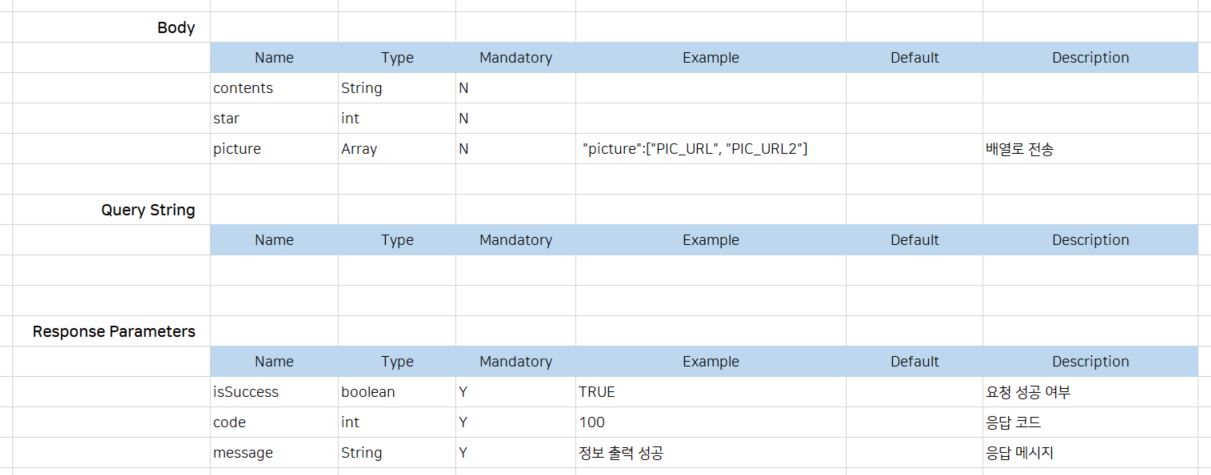
Task: Select the 응답 메시지 description cell
Action: [x=1019, y=453]
